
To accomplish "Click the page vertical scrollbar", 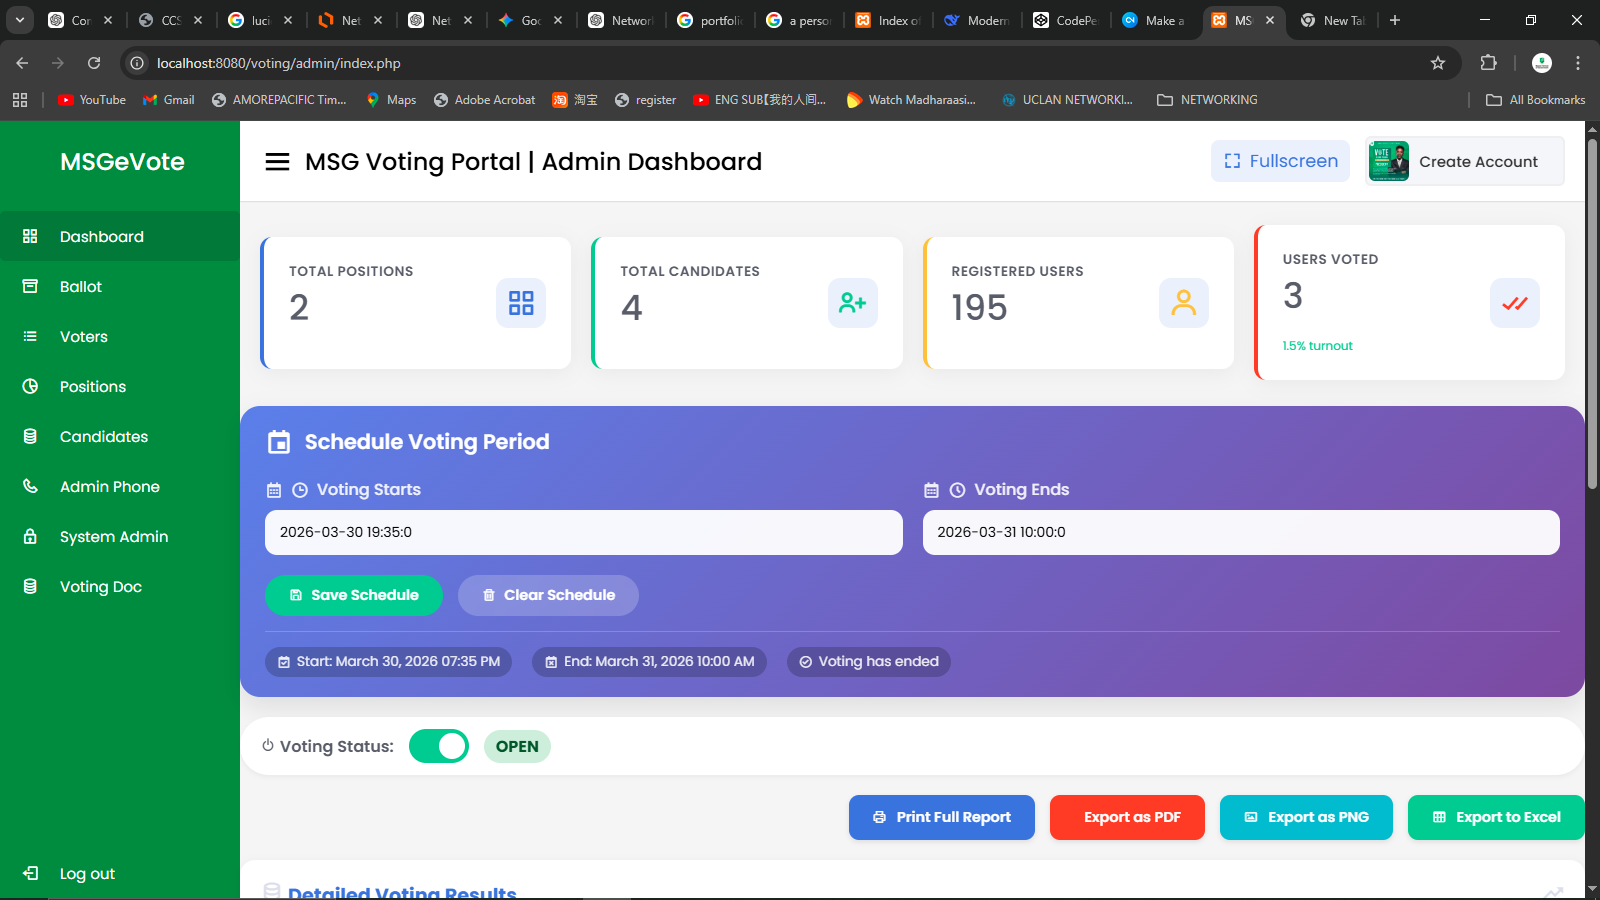I will [x=1592, y=315].
